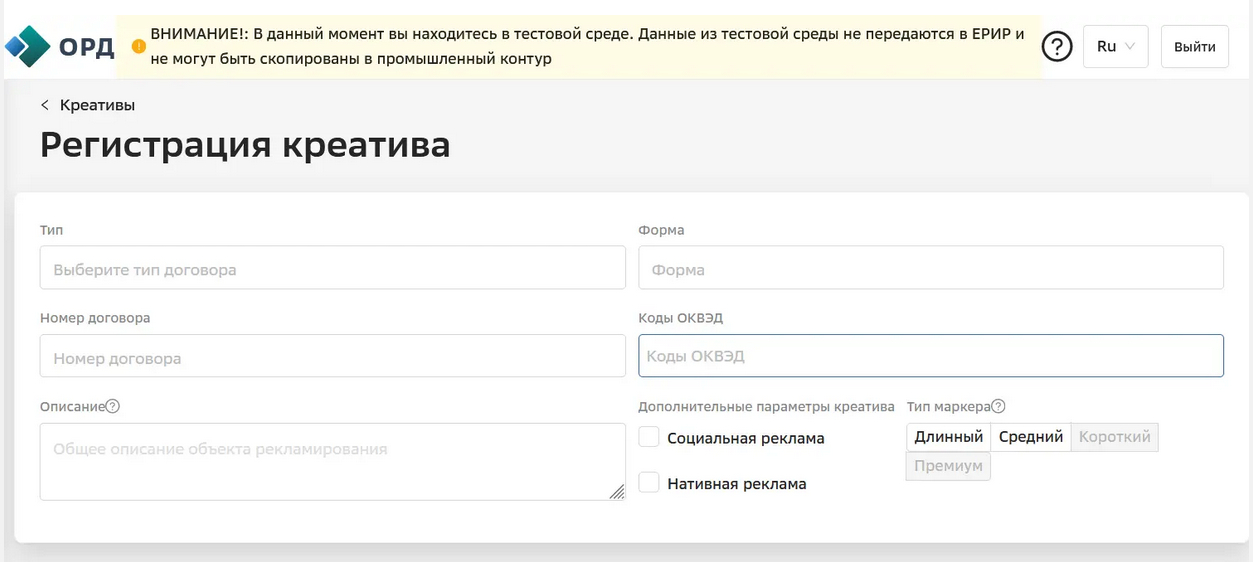
Task: Choose the Короткий marker type
Action: tap(1114, 437)
